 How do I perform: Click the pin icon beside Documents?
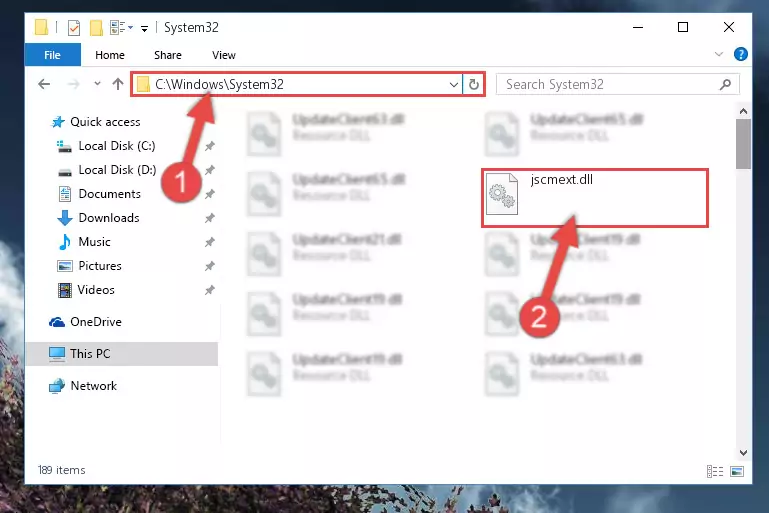click(x=209, y=194)
